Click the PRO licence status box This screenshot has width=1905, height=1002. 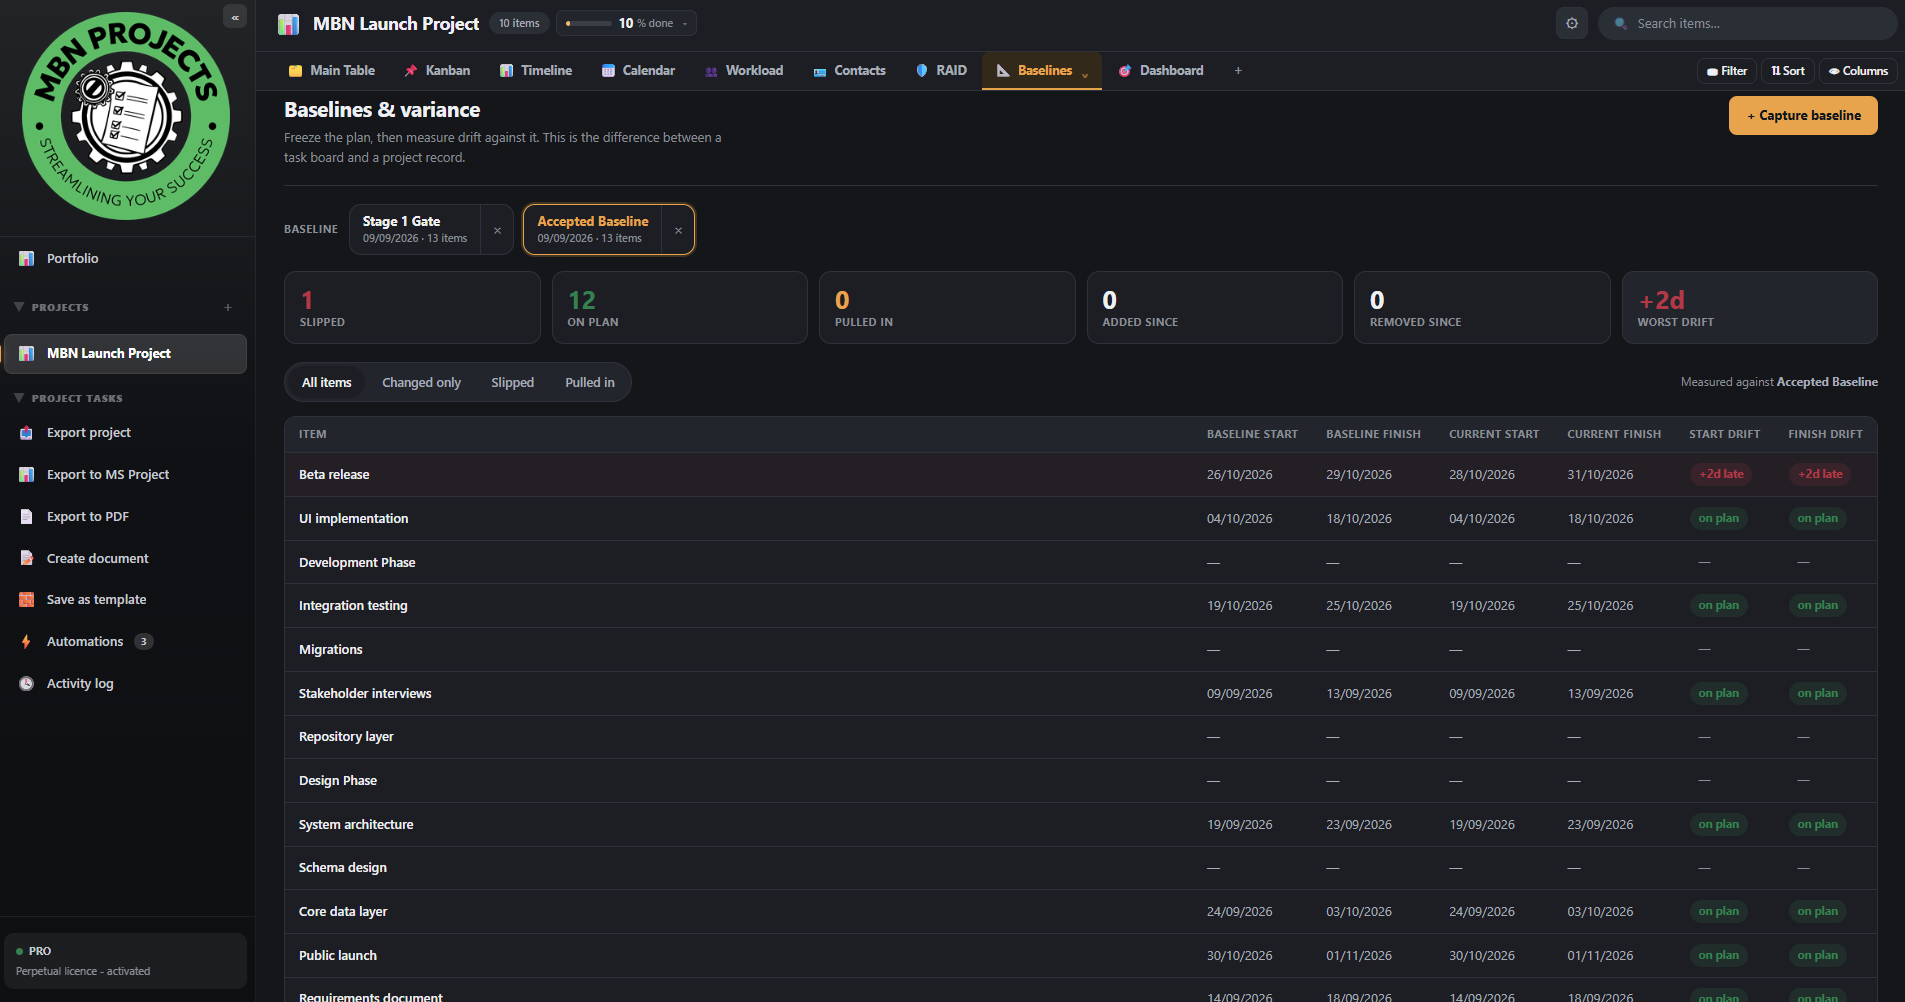point(126,961)
